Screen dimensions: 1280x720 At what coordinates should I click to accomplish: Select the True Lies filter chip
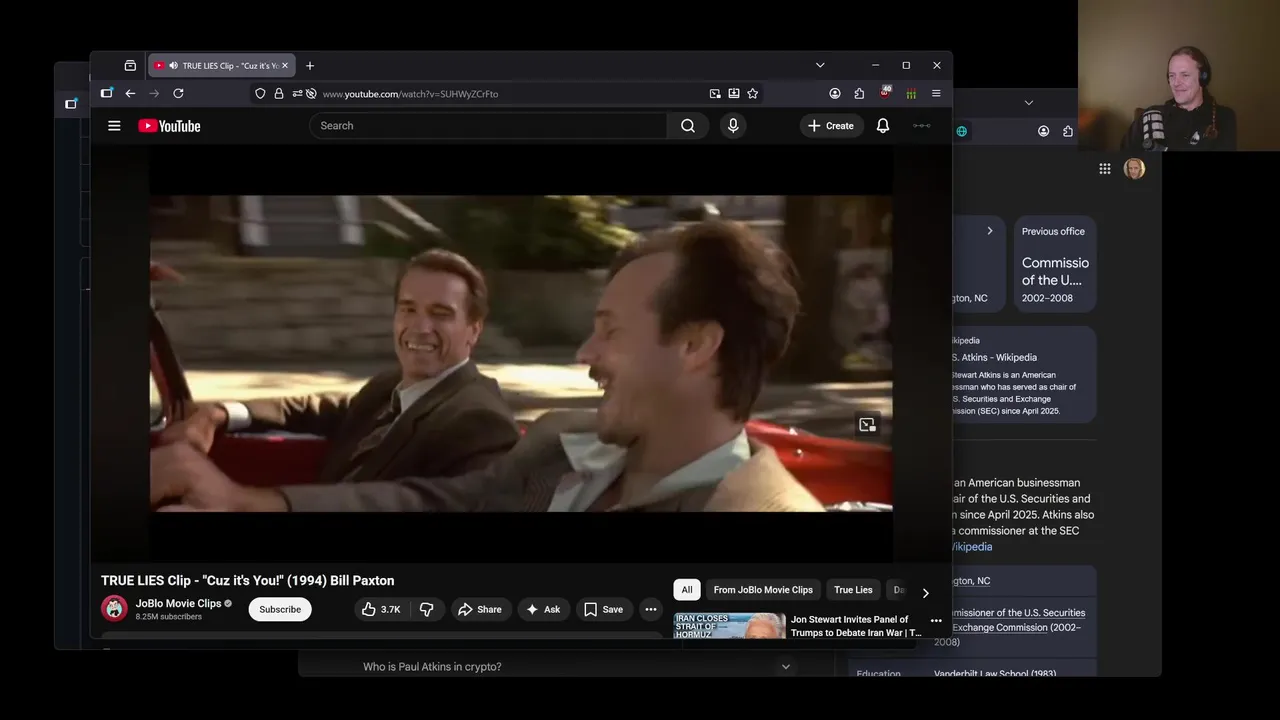853,590
